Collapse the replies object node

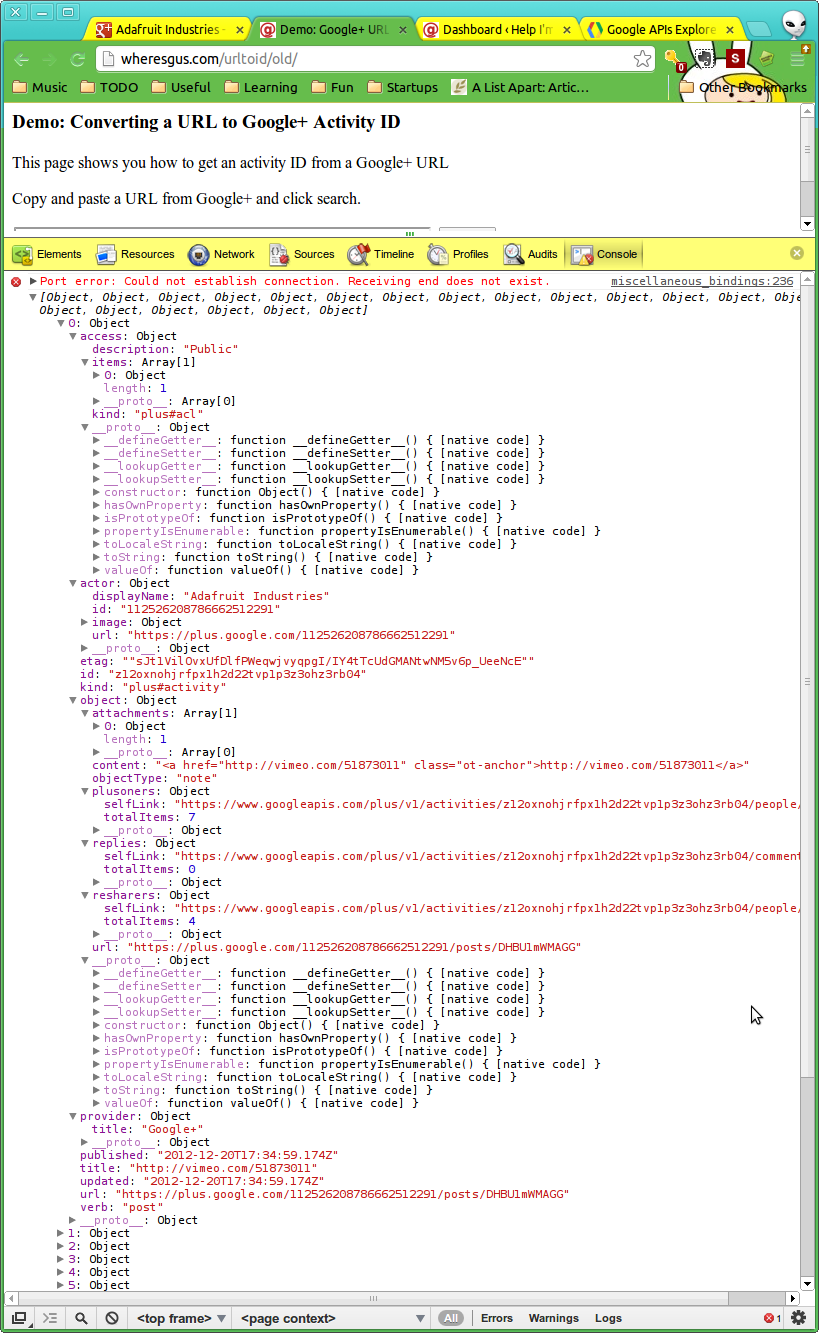point(84,843)
